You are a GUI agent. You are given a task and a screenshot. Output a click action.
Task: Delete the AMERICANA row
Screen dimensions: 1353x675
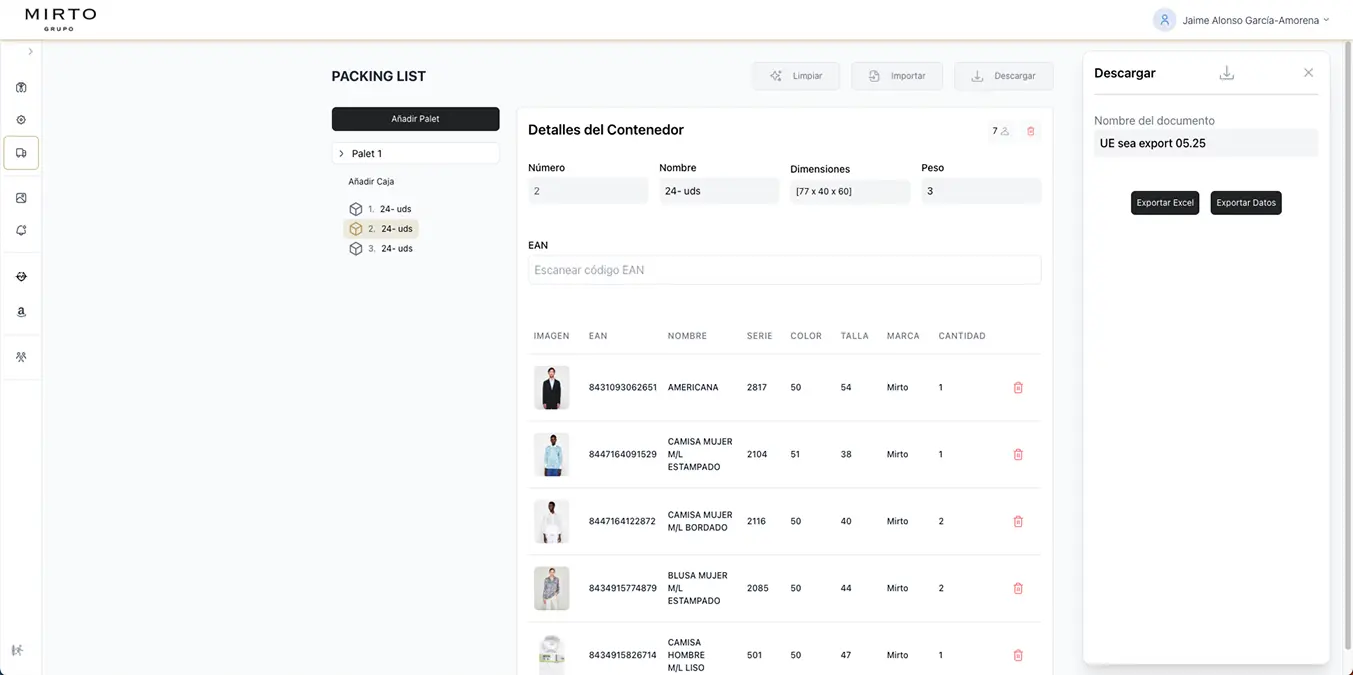(1018, 387)
